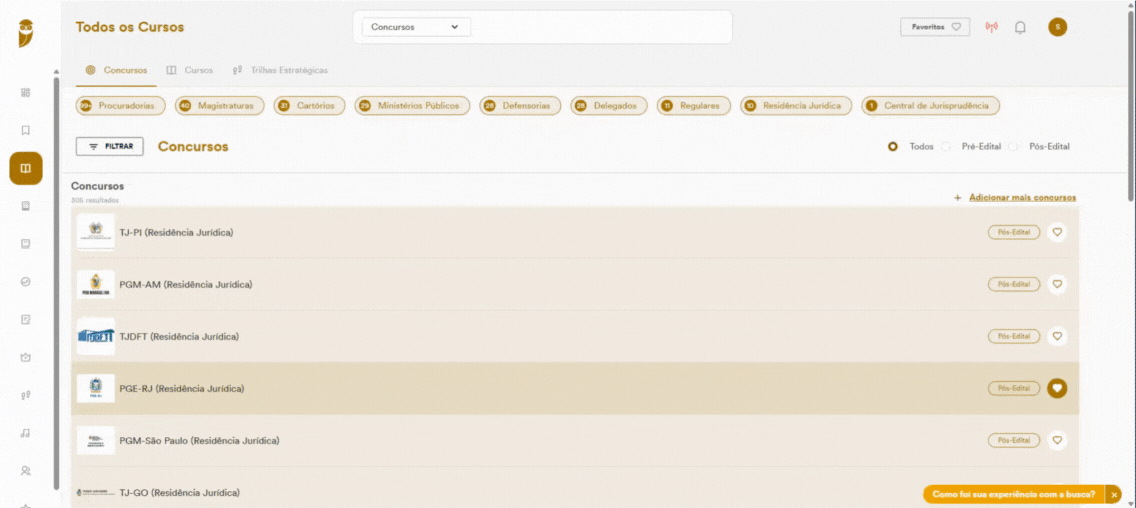Screen dimensions: 1136x508
Task: Open TJDFT (Residência Jurídica) row text
Action: (179, 337)
